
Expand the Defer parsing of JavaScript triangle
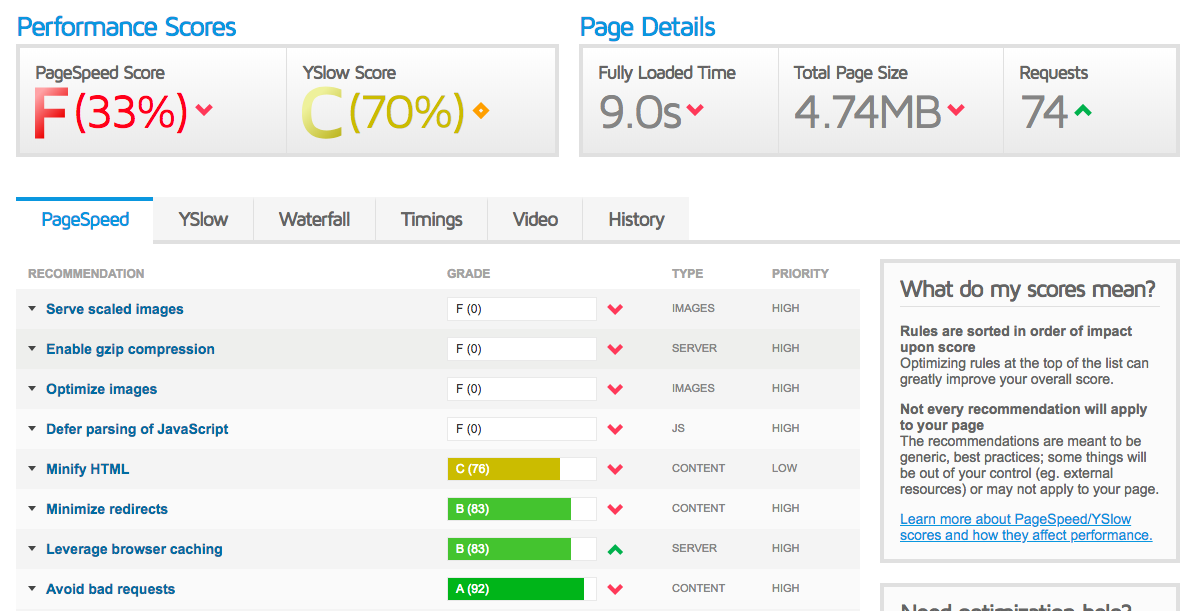[32, 428]
